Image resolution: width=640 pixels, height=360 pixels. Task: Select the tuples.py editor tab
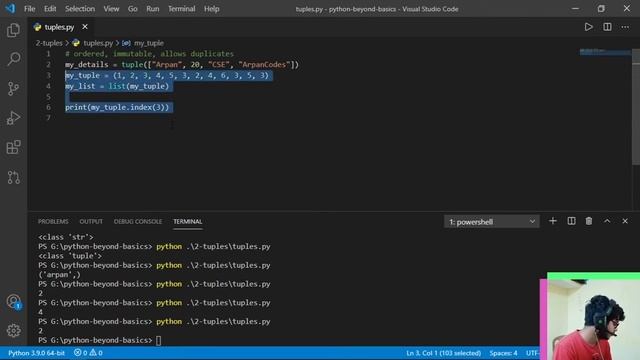(59, 27)
